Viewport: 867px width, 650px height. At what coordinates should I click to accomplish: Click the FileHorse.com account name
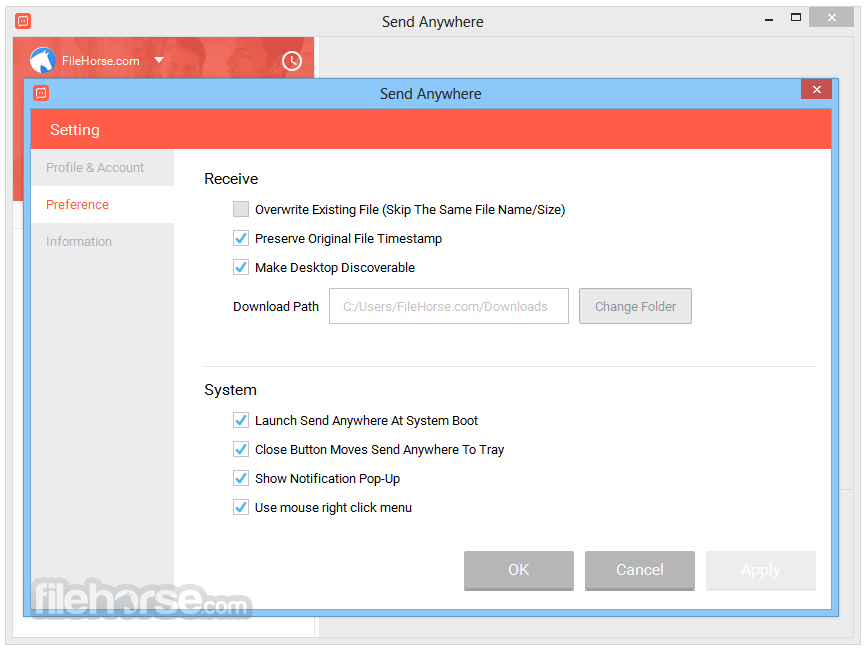tap(101, 61)
